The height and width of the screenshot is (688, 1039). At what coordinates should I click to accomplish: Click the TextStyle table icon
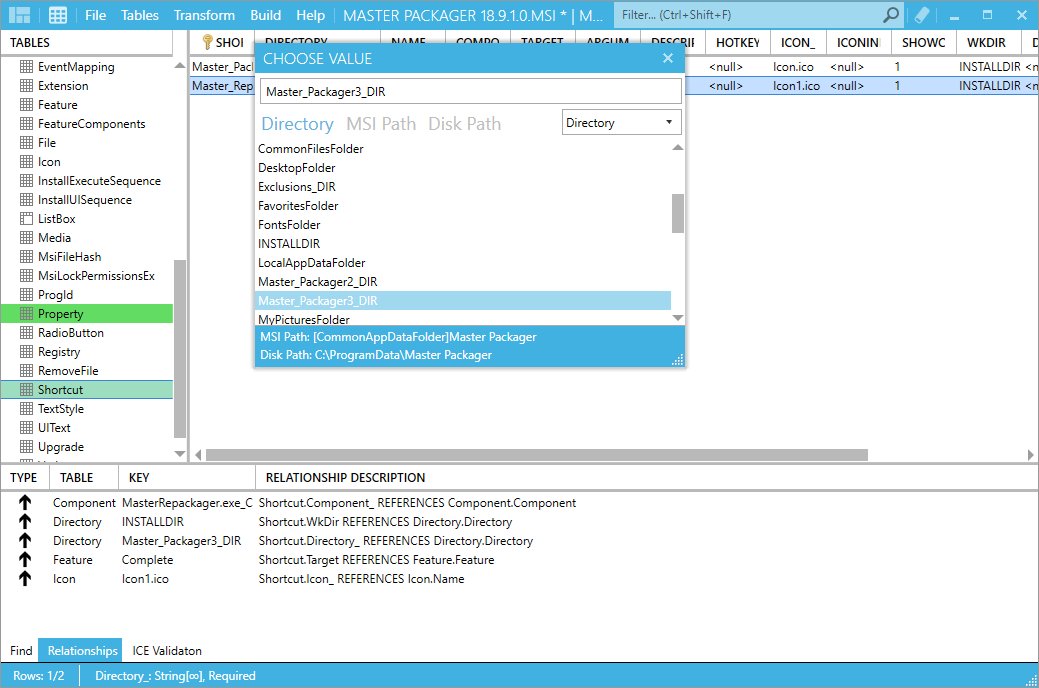click(x=27, y=408)
